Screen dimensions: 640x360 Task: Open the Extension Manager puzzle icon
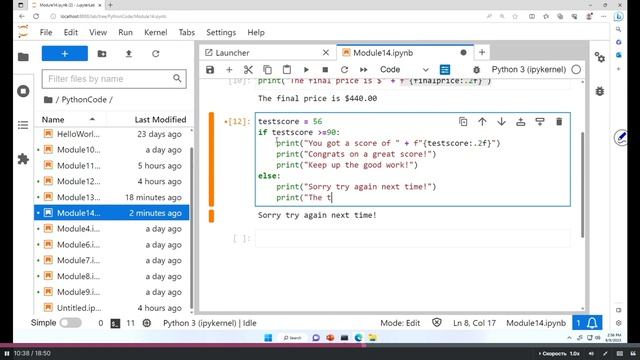[x=23, y=159]
